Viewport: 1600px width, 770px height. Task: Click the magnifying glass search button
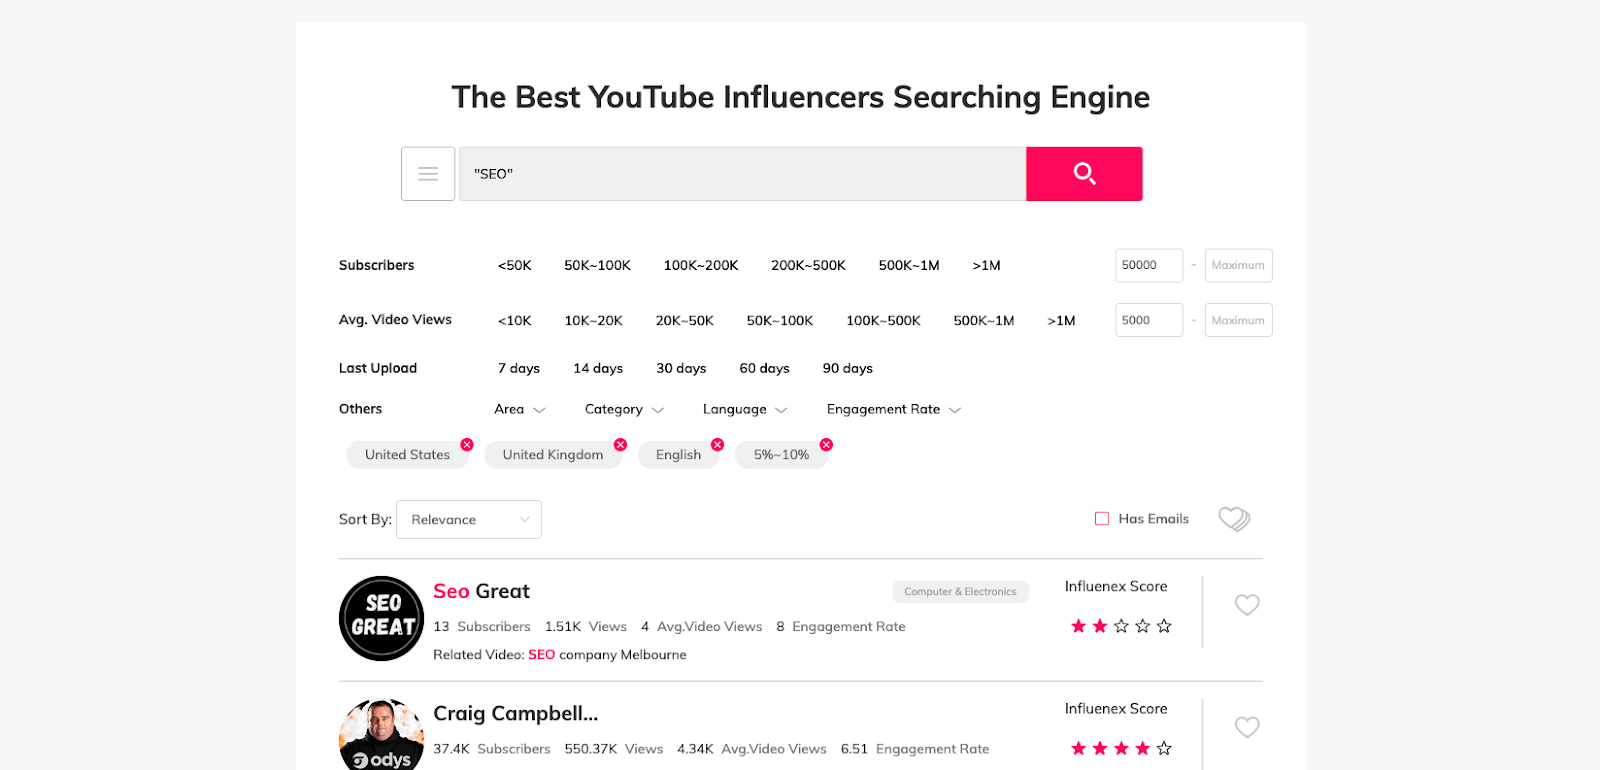(x=1084, y=174)
